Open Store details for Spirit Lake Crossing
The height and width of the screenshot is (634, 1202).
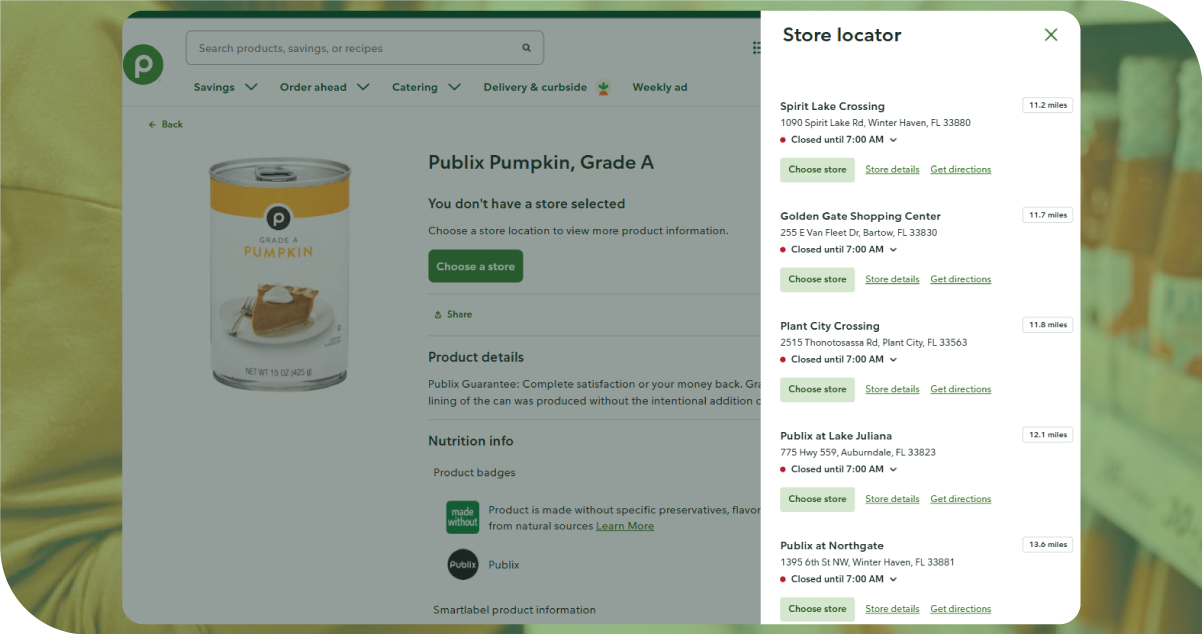892,170
